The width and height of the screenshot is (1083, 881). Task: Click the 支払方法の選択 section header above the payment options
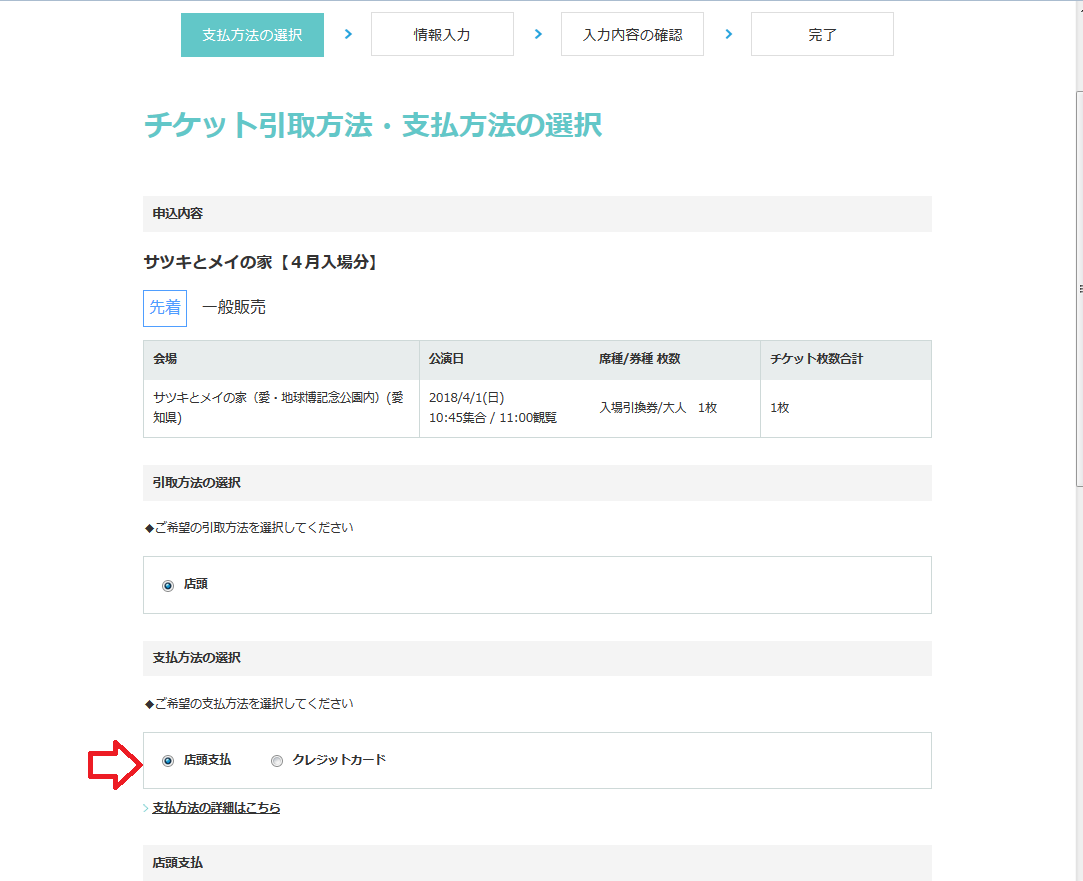(x=537, y=658)
